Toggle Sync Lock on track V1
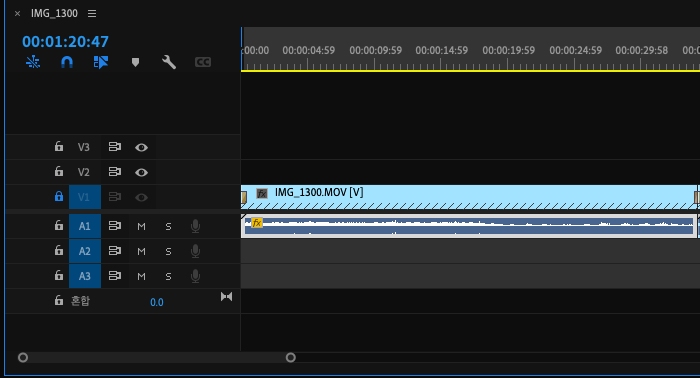This screenshot has width=700, height=378. 115,197
